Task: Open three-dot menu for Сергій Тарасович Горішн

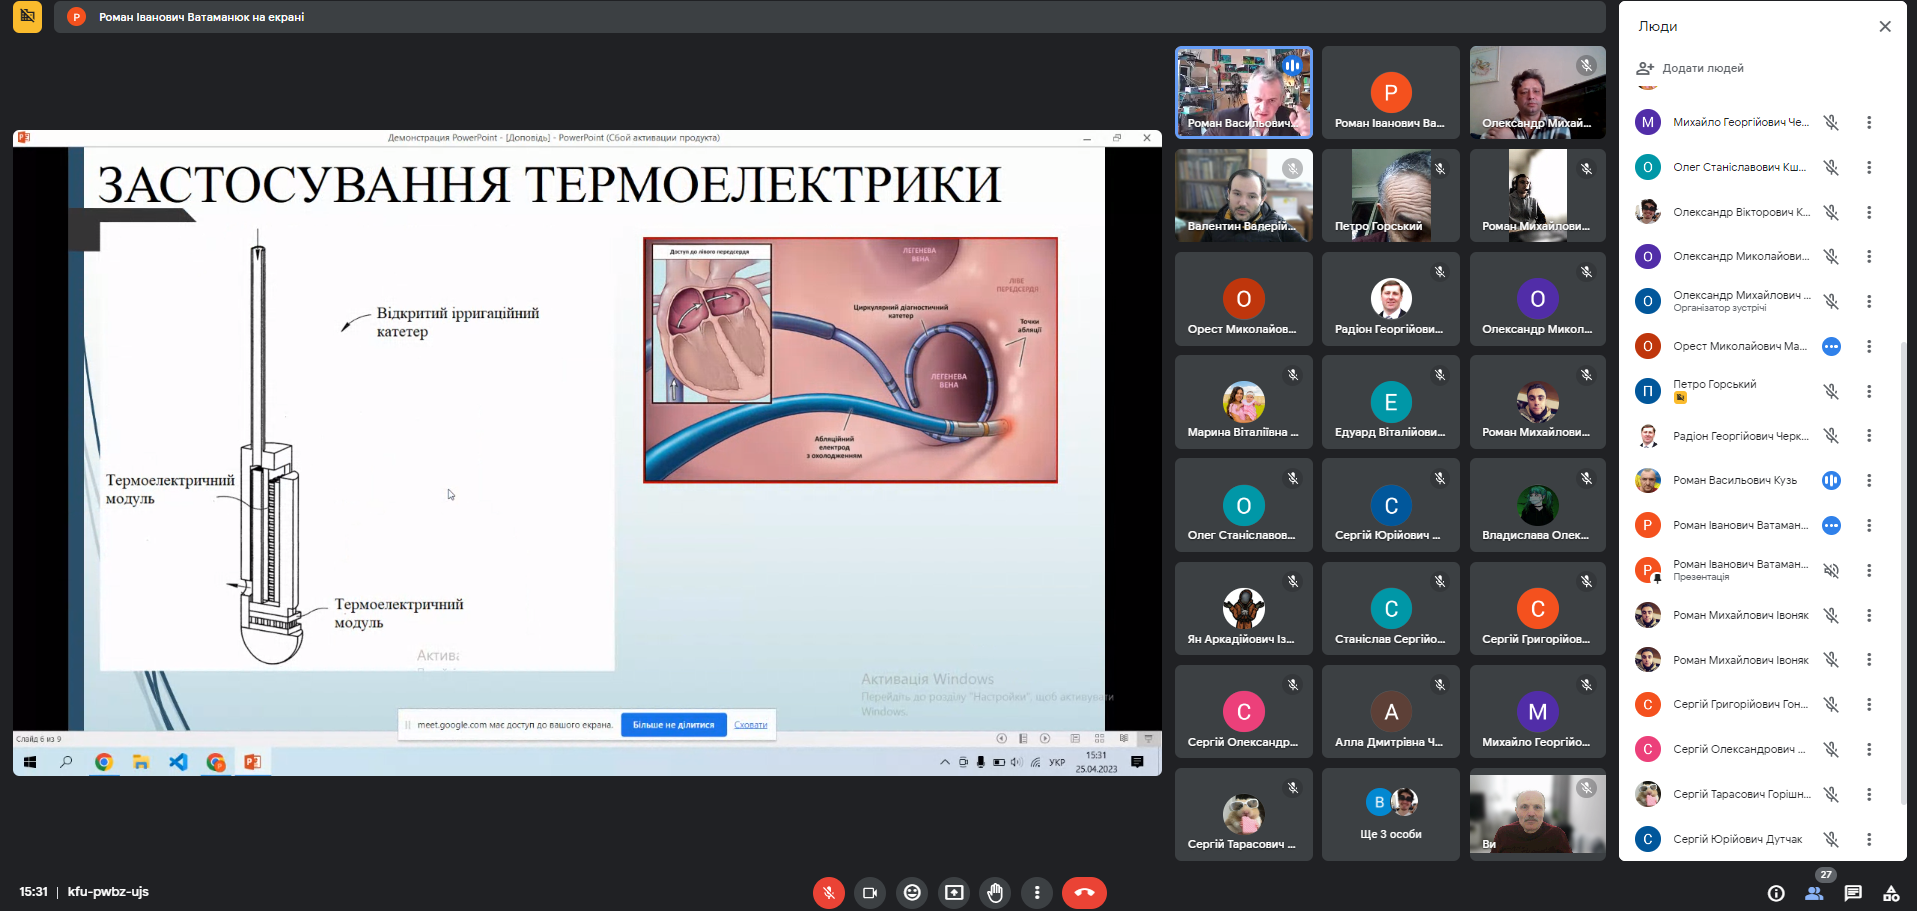Action: 1869,794
